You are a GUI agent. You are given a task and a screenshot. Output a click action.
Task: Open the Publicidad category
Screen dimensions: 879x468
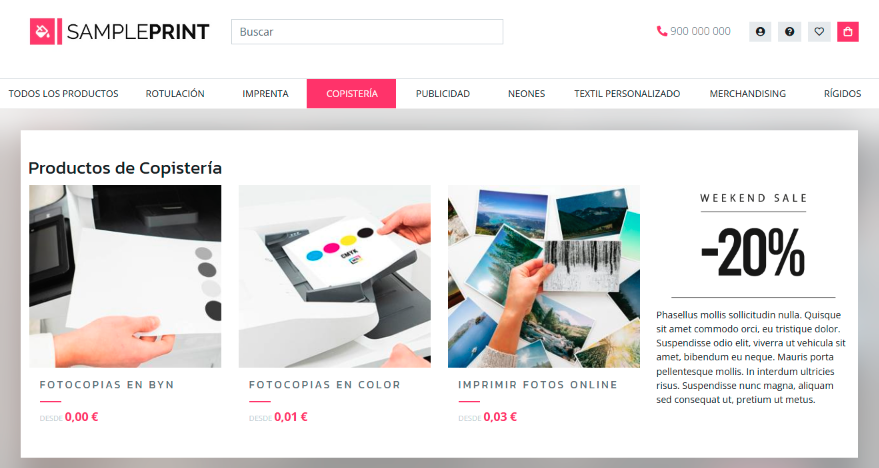[x=443, y=94]
